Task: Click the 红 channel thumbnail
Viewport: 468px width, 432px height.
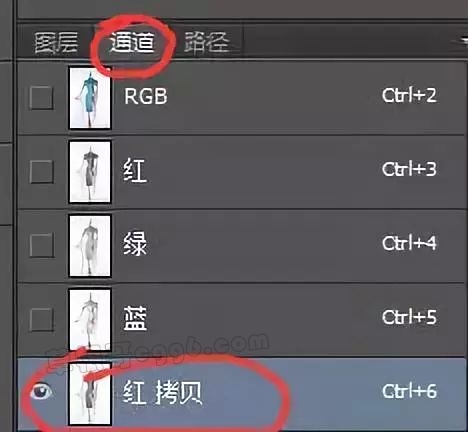Action: pos(90,171)
